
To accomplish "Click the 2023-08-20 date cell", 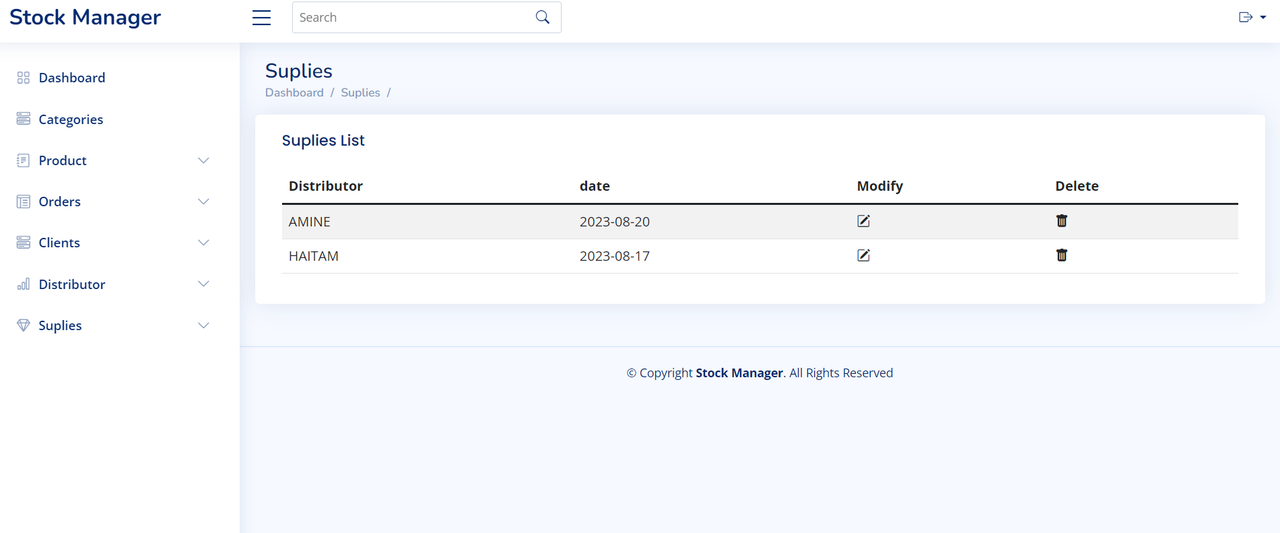I will (615, 222).
